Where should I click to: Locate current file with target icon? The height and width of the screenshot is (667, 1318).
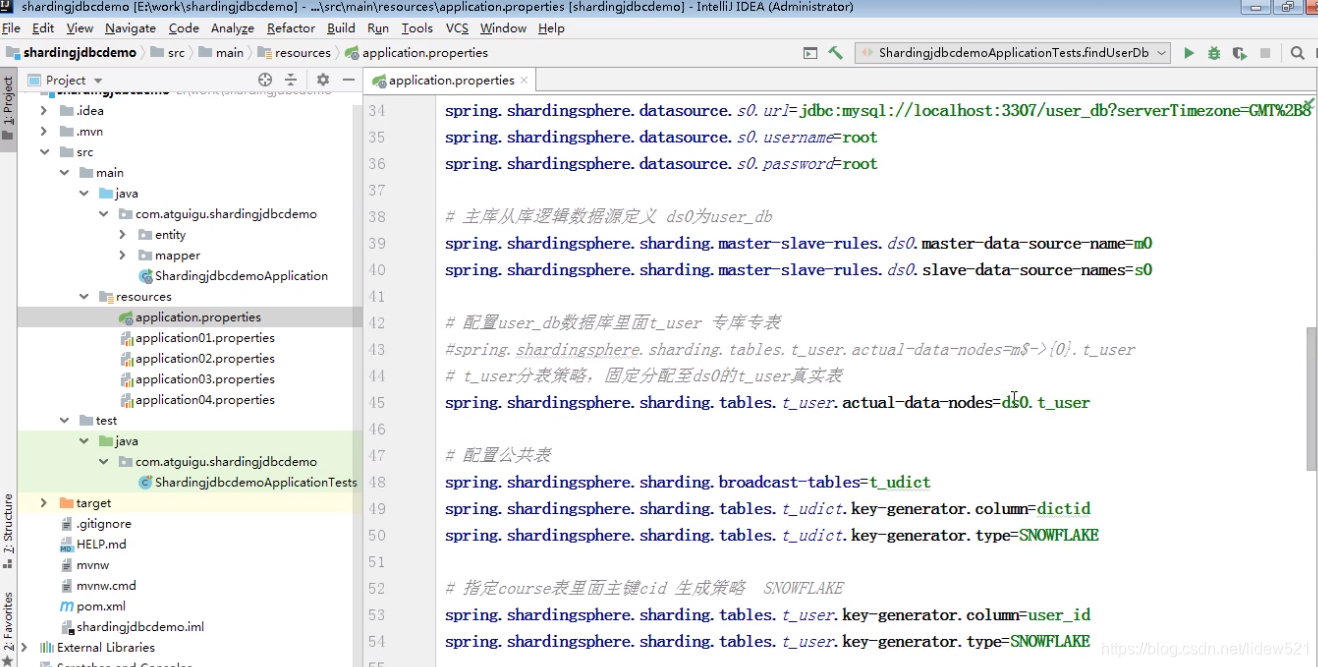point(265,80)
